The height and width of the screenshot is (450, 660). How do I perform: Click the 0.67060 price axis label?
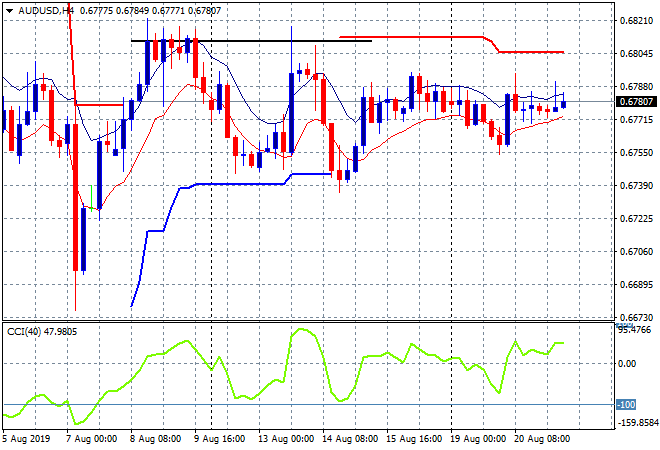(x=636, y=252)
